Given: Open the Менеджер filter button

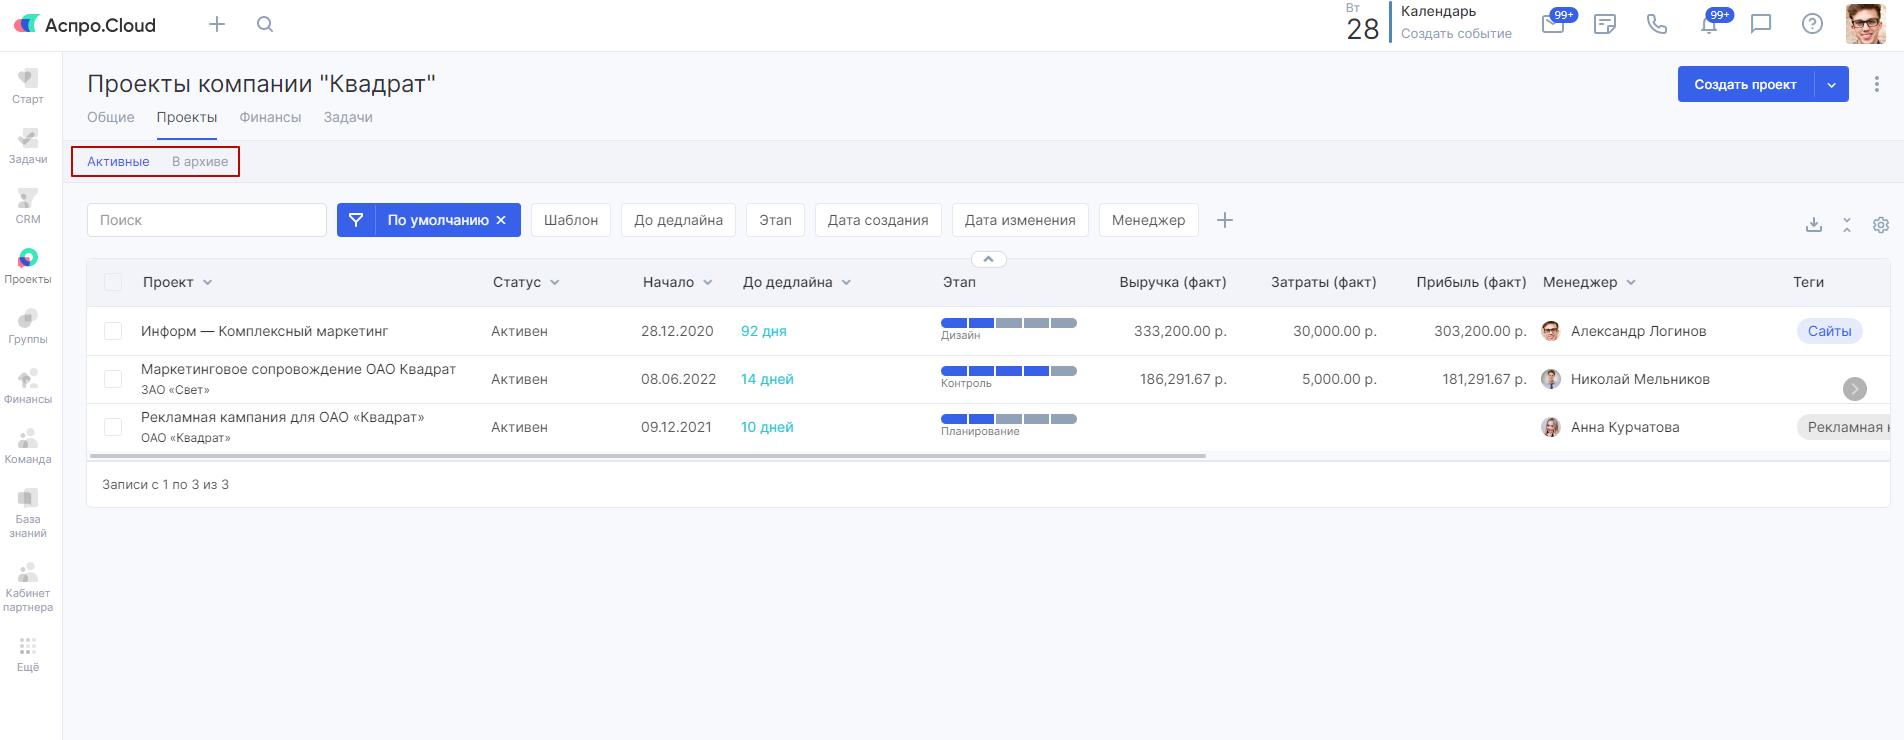Looking at the screenshot, I should [1148, 220].
